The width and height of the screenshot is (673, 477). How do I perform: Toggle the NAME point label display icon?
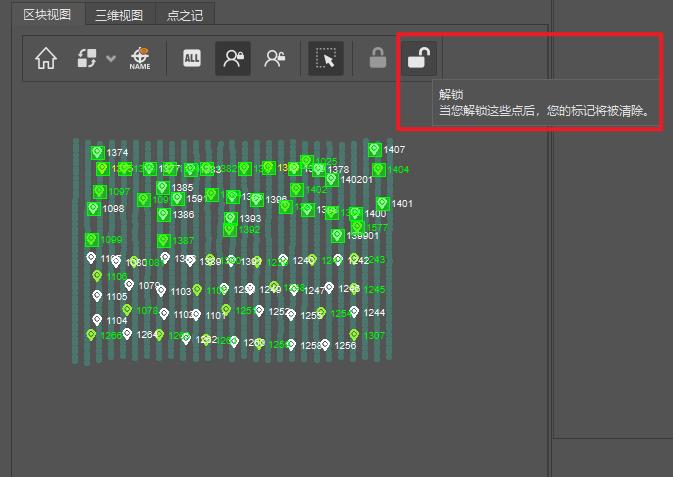click(140, 58)
